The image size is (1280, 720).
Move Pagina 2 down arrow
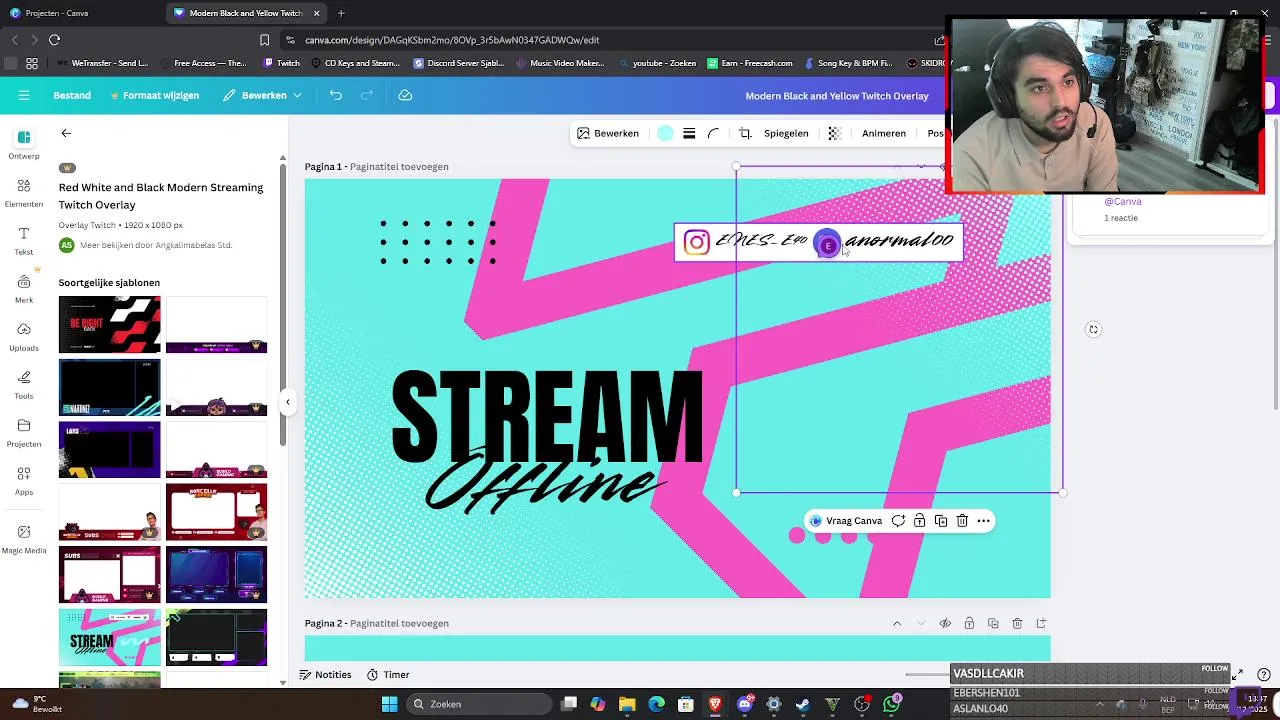click(x=921, y=624)
